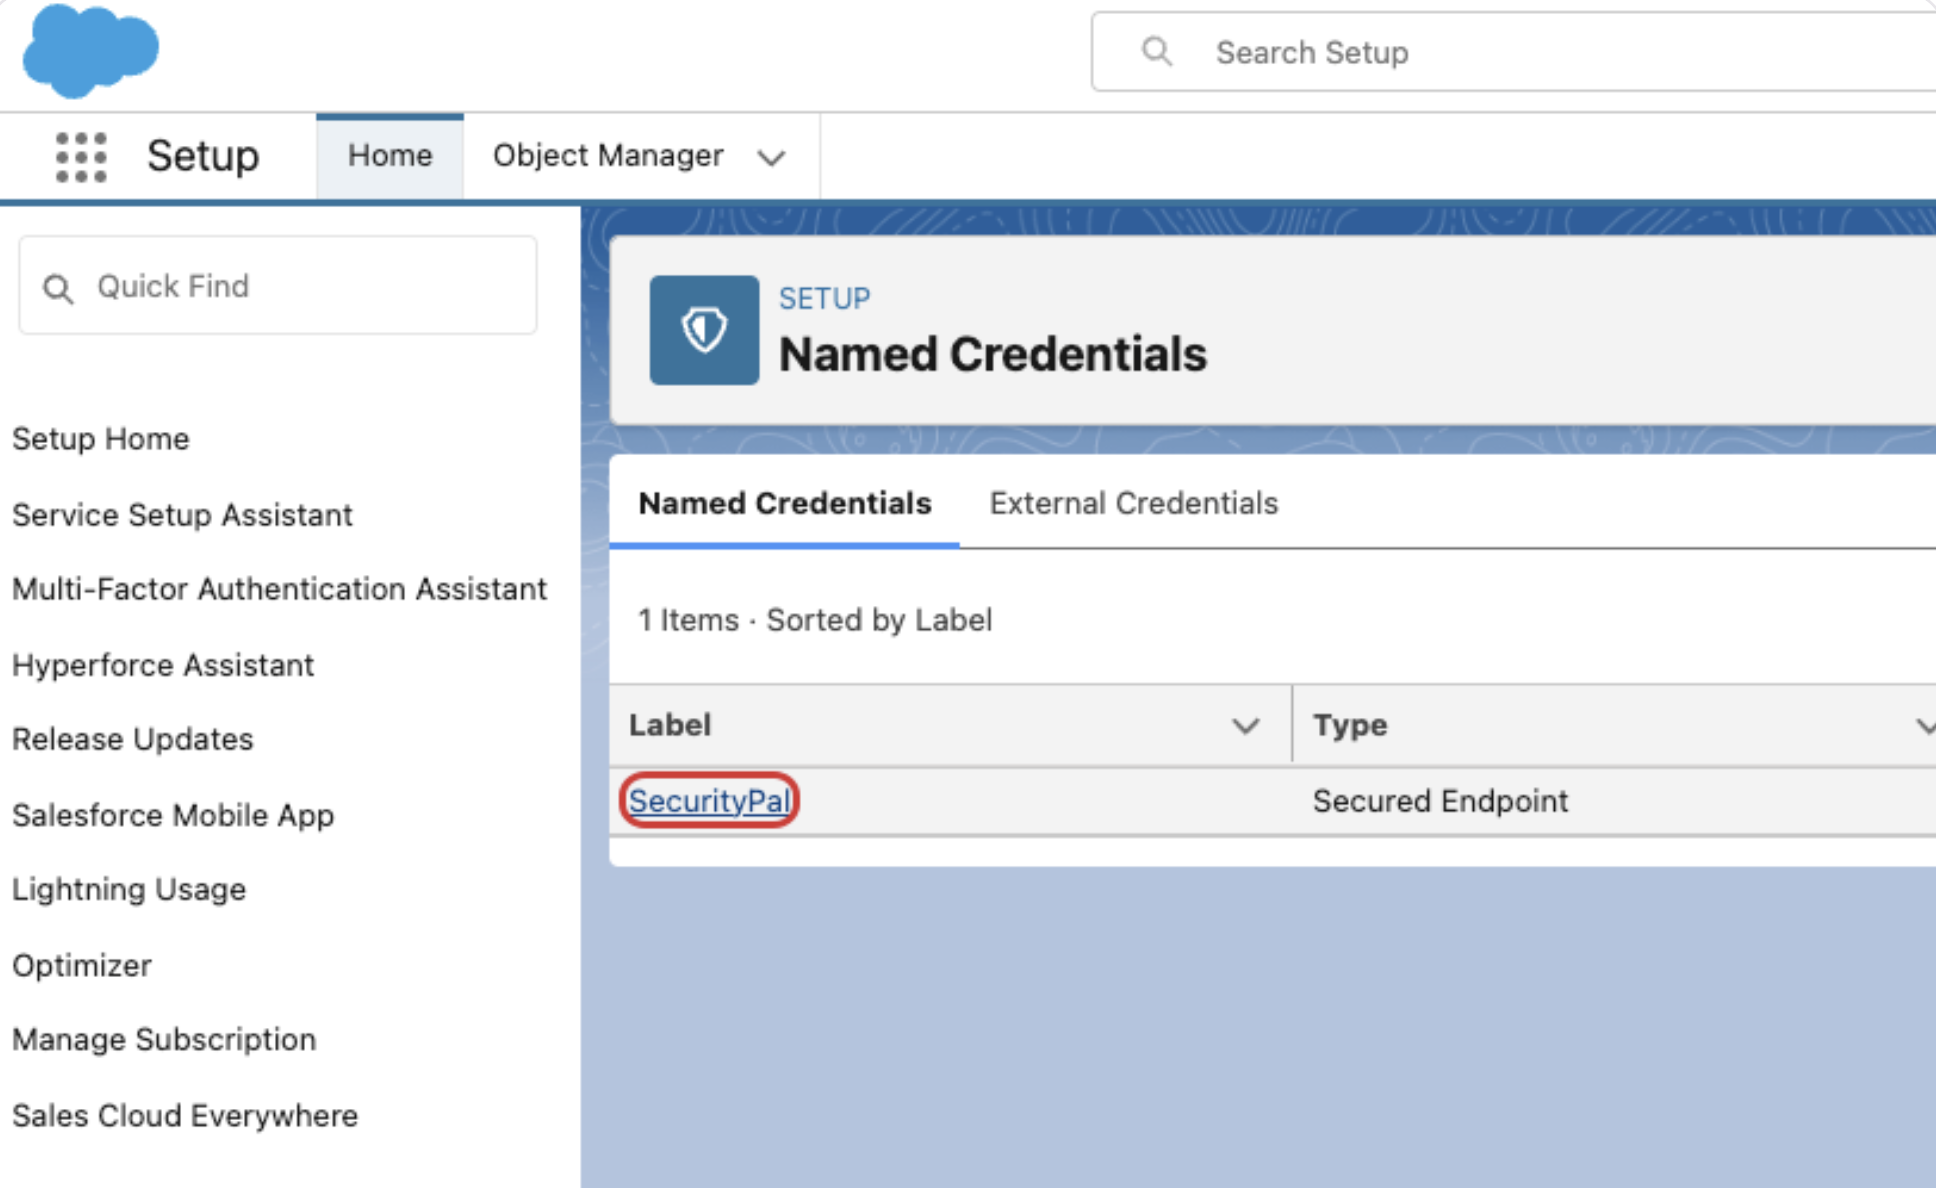Open Optimizer in sidebar
The image size is (1936, 1188).
pos(82,965)
